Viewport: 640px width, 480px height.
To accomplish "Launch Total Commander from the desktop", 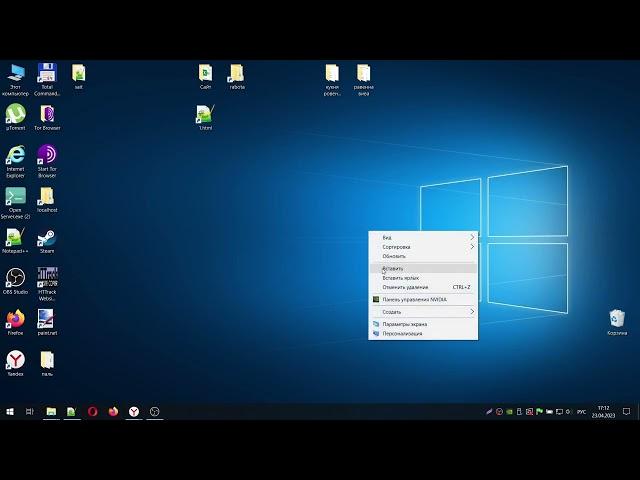I will click(x=47, y=80).
